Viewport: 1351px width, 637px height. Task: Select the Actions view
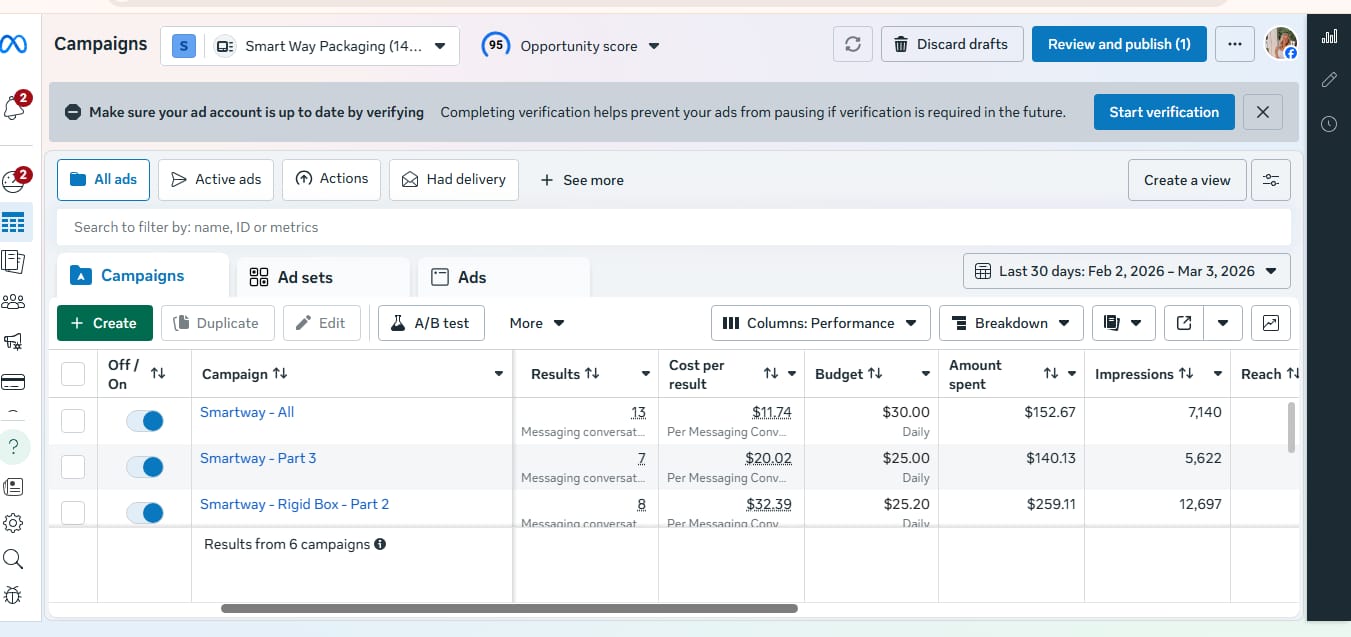[x=332, y=179]
